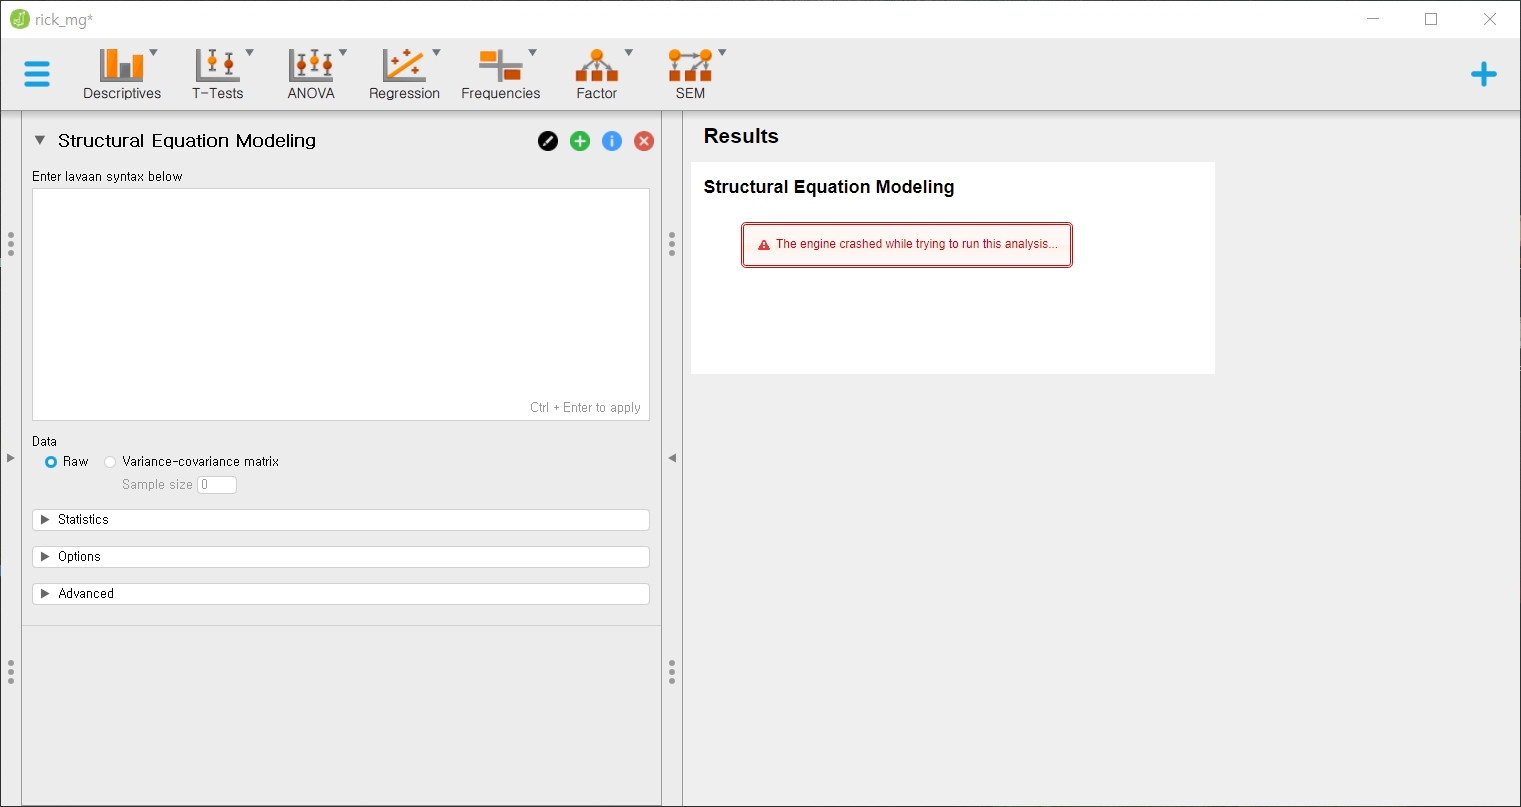Screen dimensions: 1521x807
Task: Open the SEM module dropdown arrow
Action: tap(722, 52)
